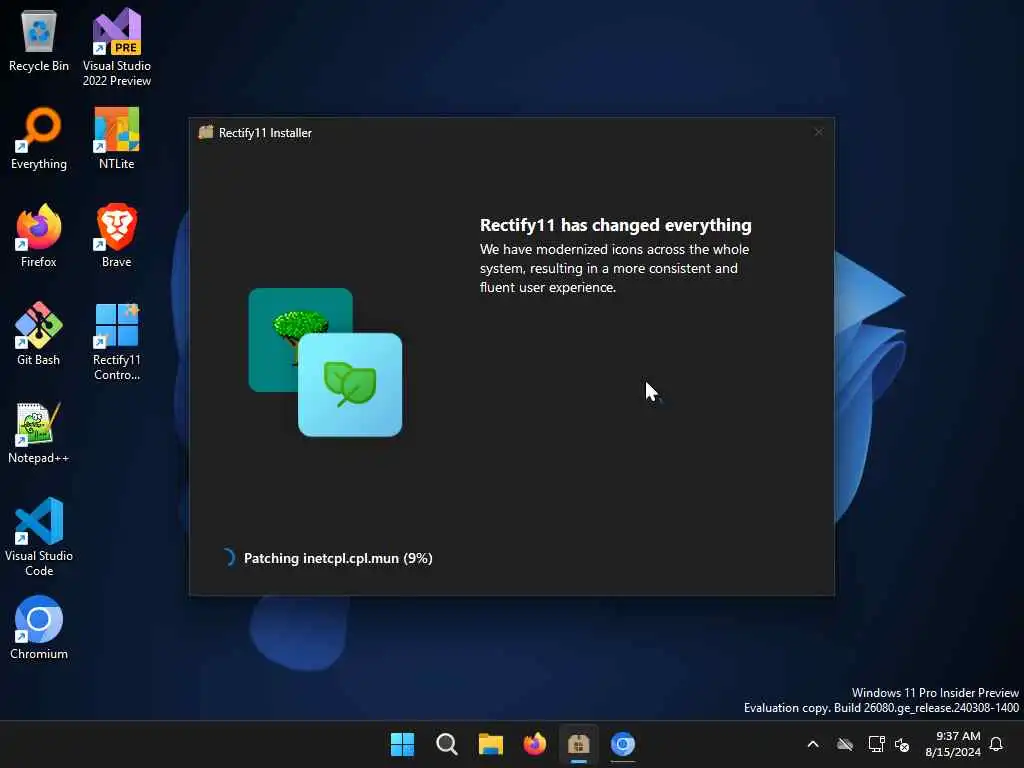
Task: Click the Visual Studio Code shortcut
Action: [39, 537]
